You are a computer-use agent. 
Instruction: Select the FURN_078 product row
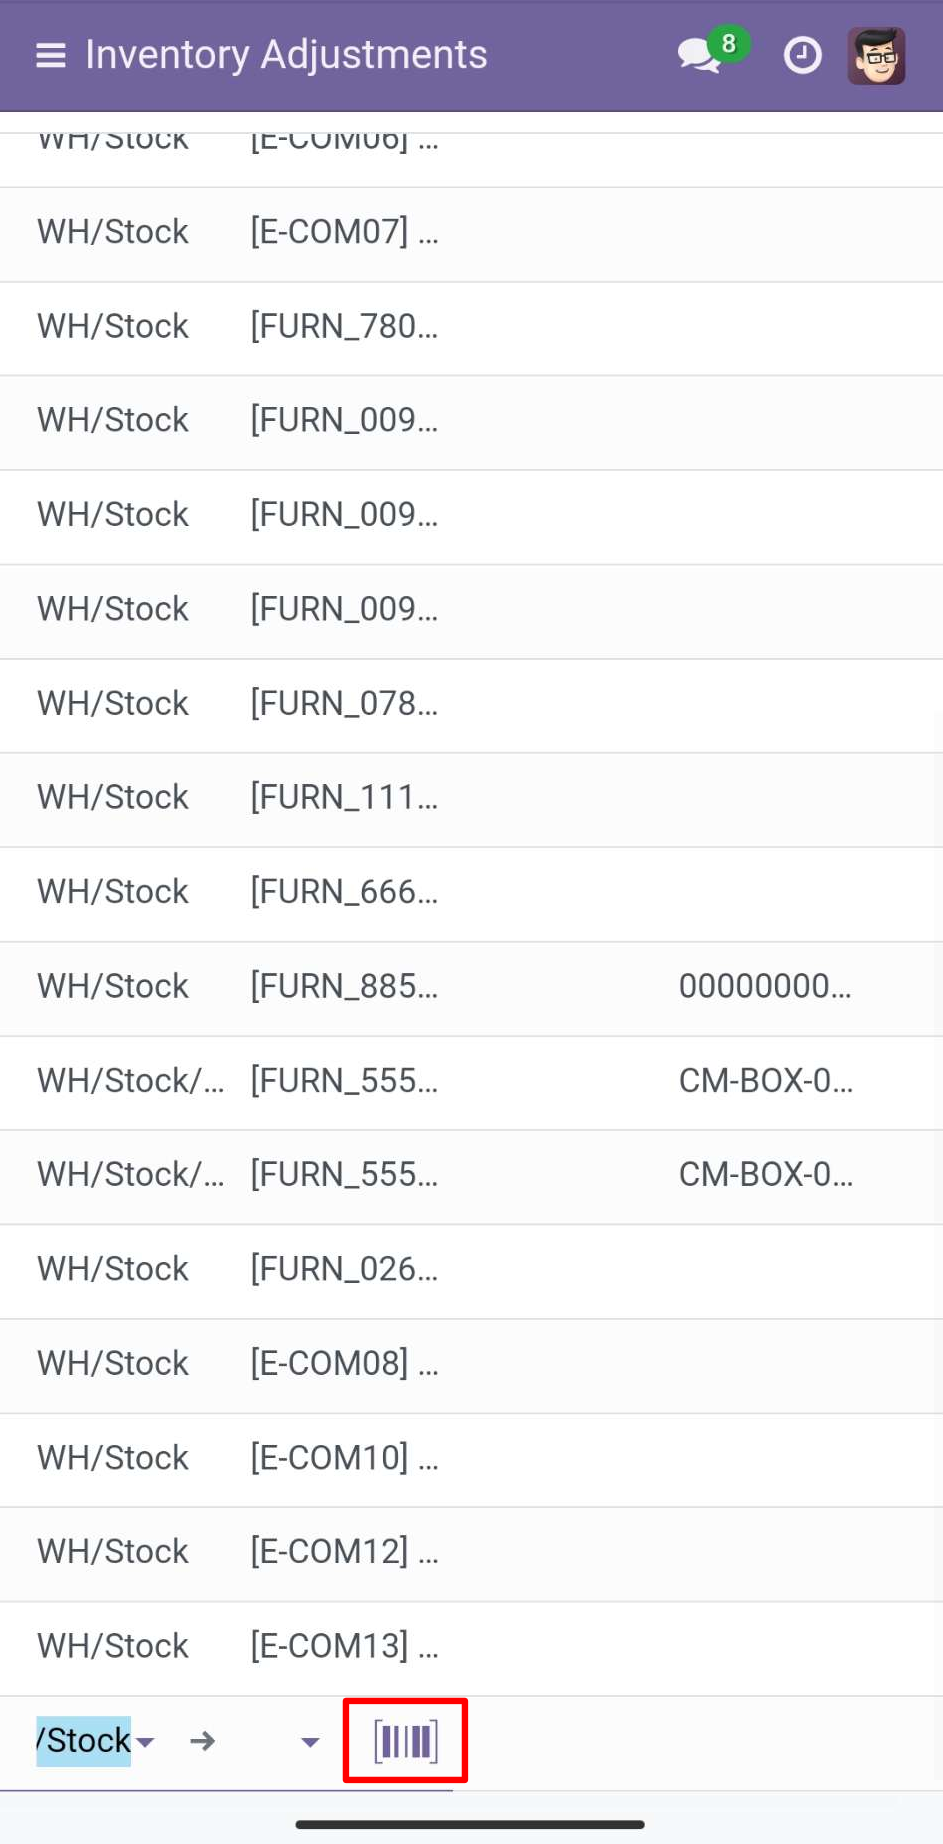[x=471, y=705]
